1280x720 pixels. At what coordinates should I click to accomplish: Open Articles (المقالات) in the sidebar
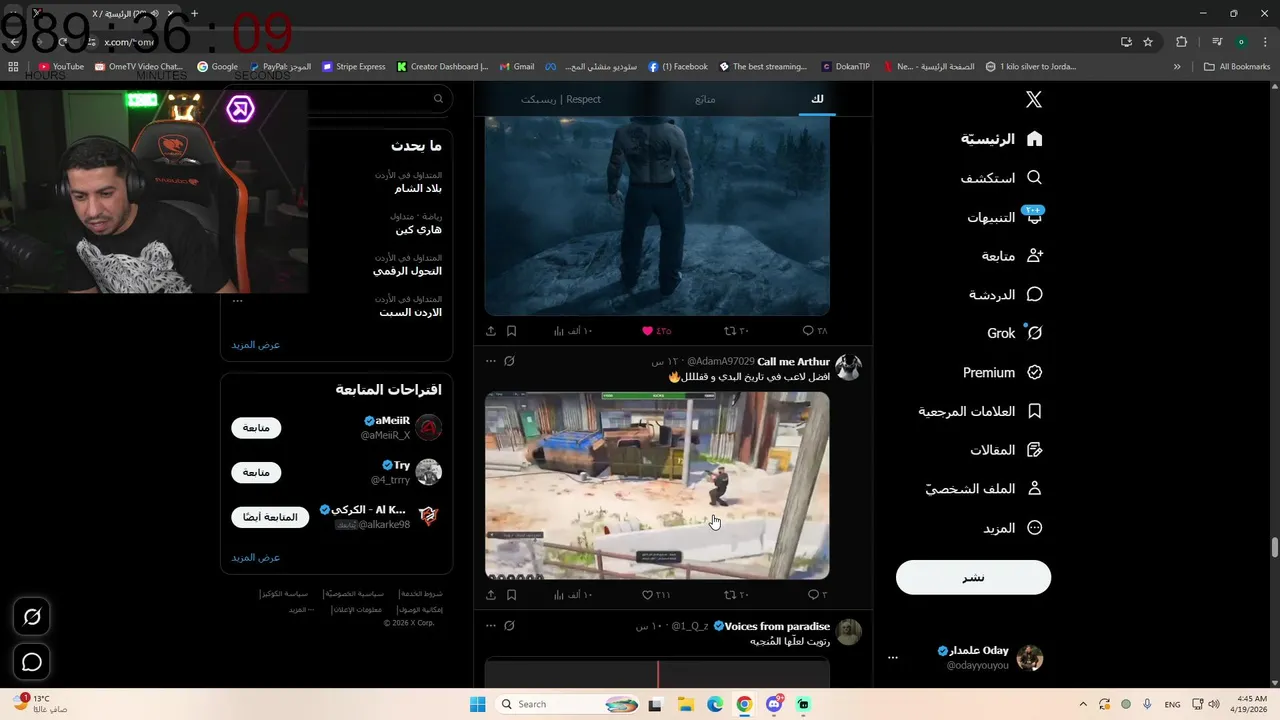[x=1006, y=450]
